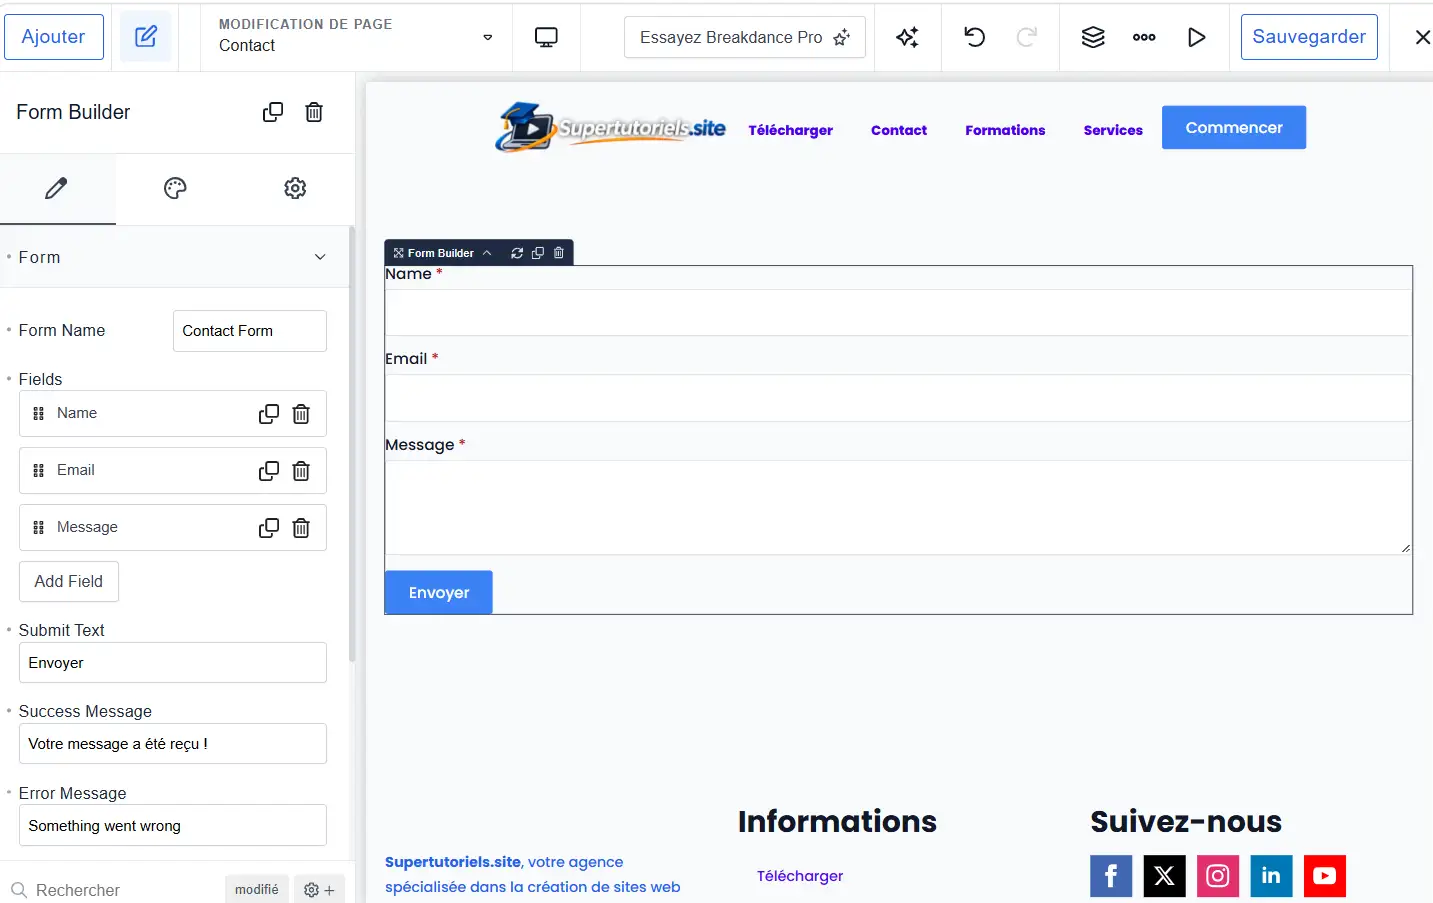Switch to the palette design tab

[175, 188]
